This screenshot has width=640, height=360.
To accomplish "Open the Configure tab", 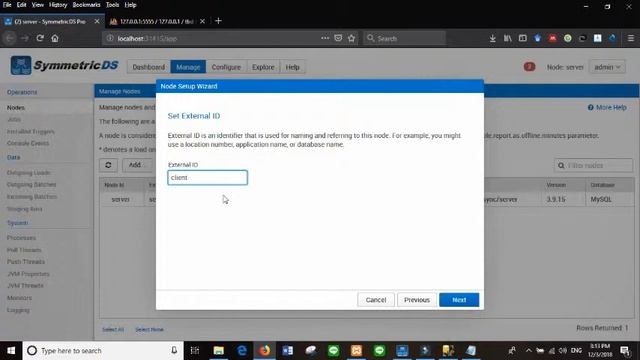I will click(226, 67).
